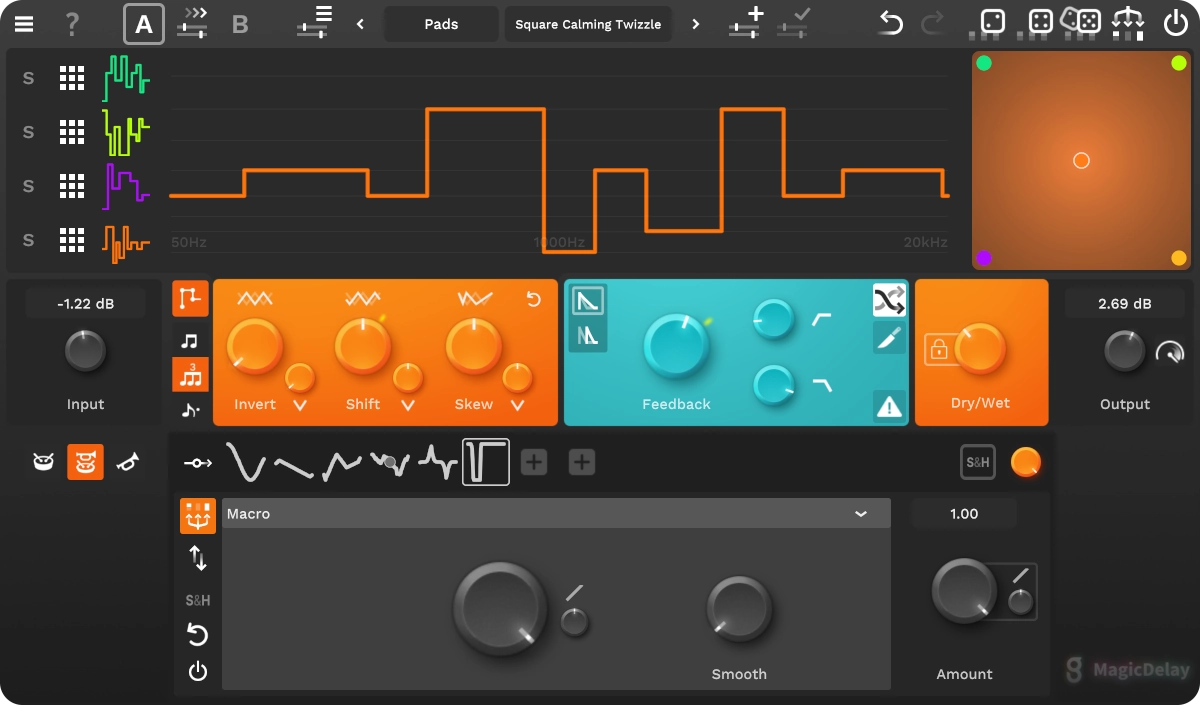Select the trumpet icon on the left

point(128,462)
